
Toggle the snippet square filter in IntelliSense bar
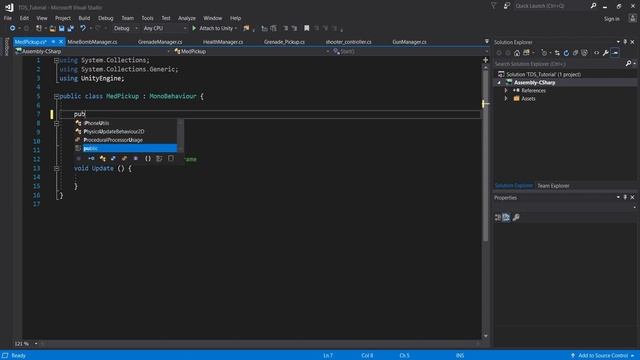pyautogui.click(x=171, y=158)
